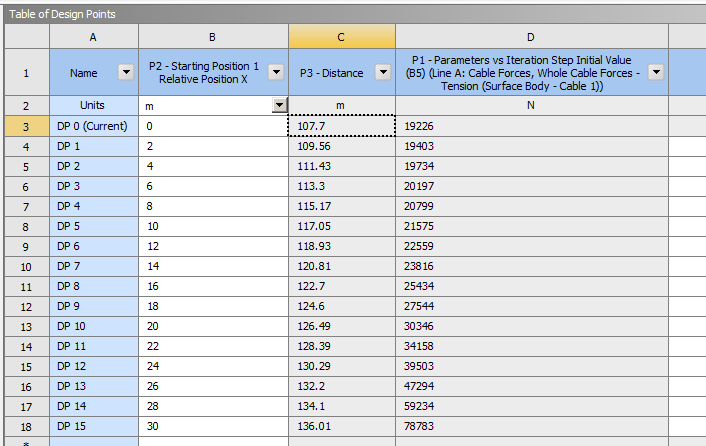This screenshot has height=446, width=706.
Task: Click the N unit cell in column D
Action: tap(532, 105)
